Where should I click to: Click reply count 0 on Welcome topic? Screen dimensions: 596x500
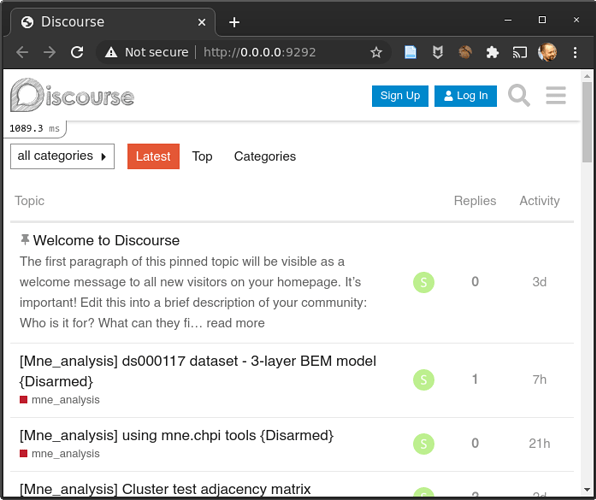click(x=475, y=282)
